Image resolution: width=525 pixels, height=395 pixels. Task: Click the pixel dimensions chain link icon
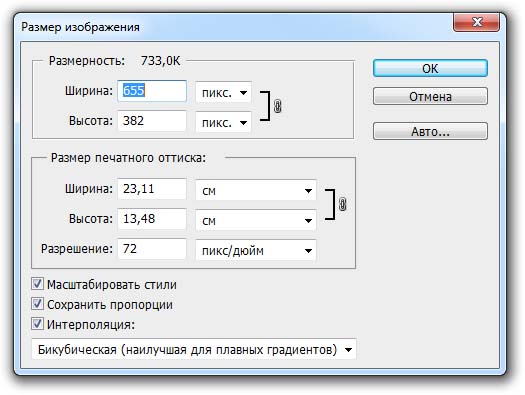(278, 106)
